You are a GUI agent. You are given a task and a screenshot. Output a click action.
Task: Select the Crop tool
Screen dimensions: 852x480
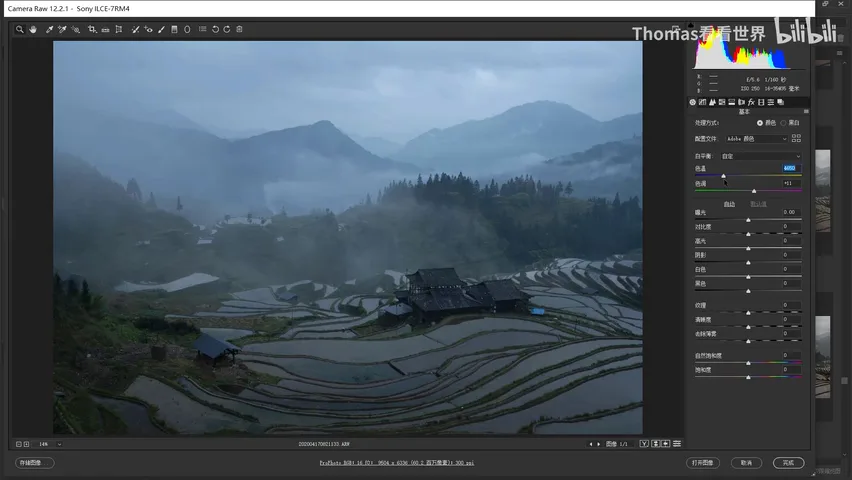[92, 29]
